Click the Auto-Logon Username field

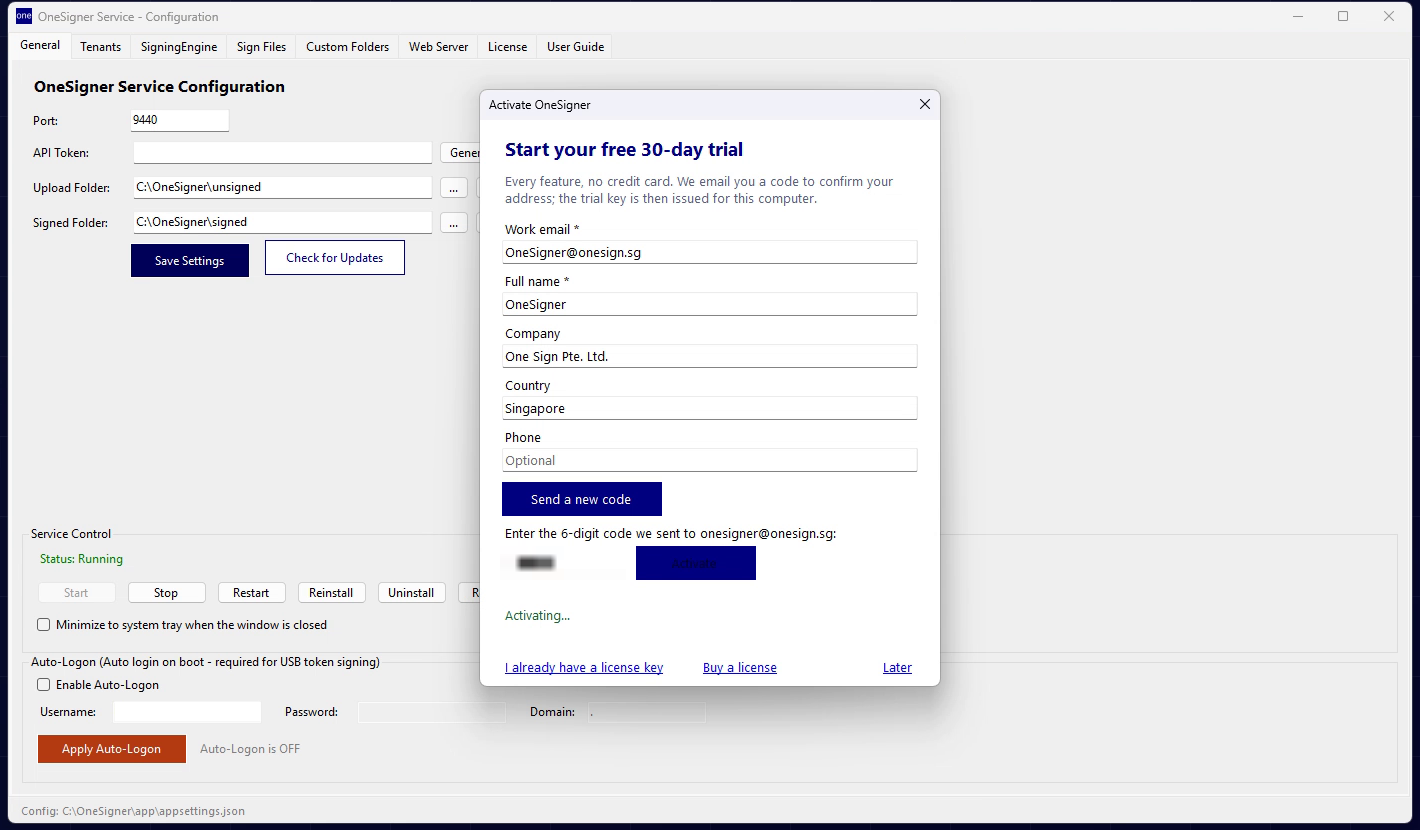coord(187,712)
